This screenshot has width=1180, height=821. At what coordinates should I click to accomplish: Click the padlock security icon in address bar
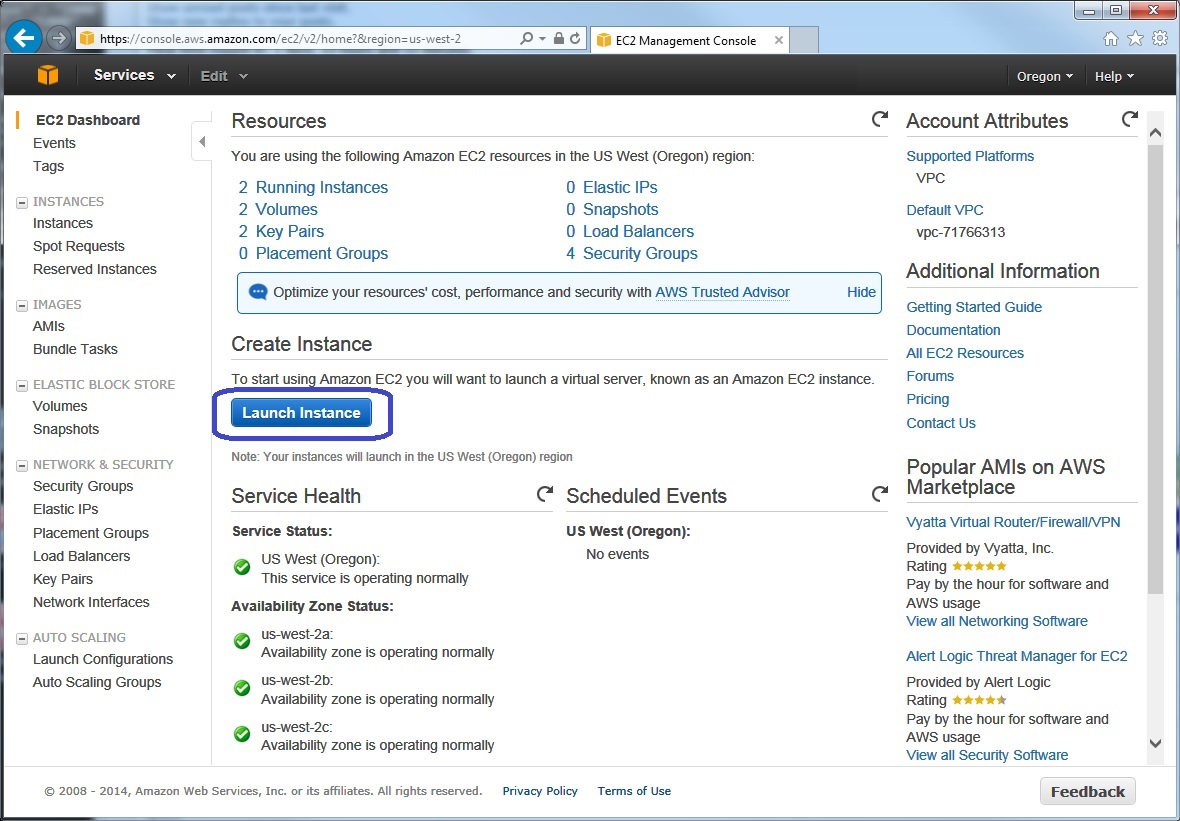pyautogui.click(x=558, y=38)
